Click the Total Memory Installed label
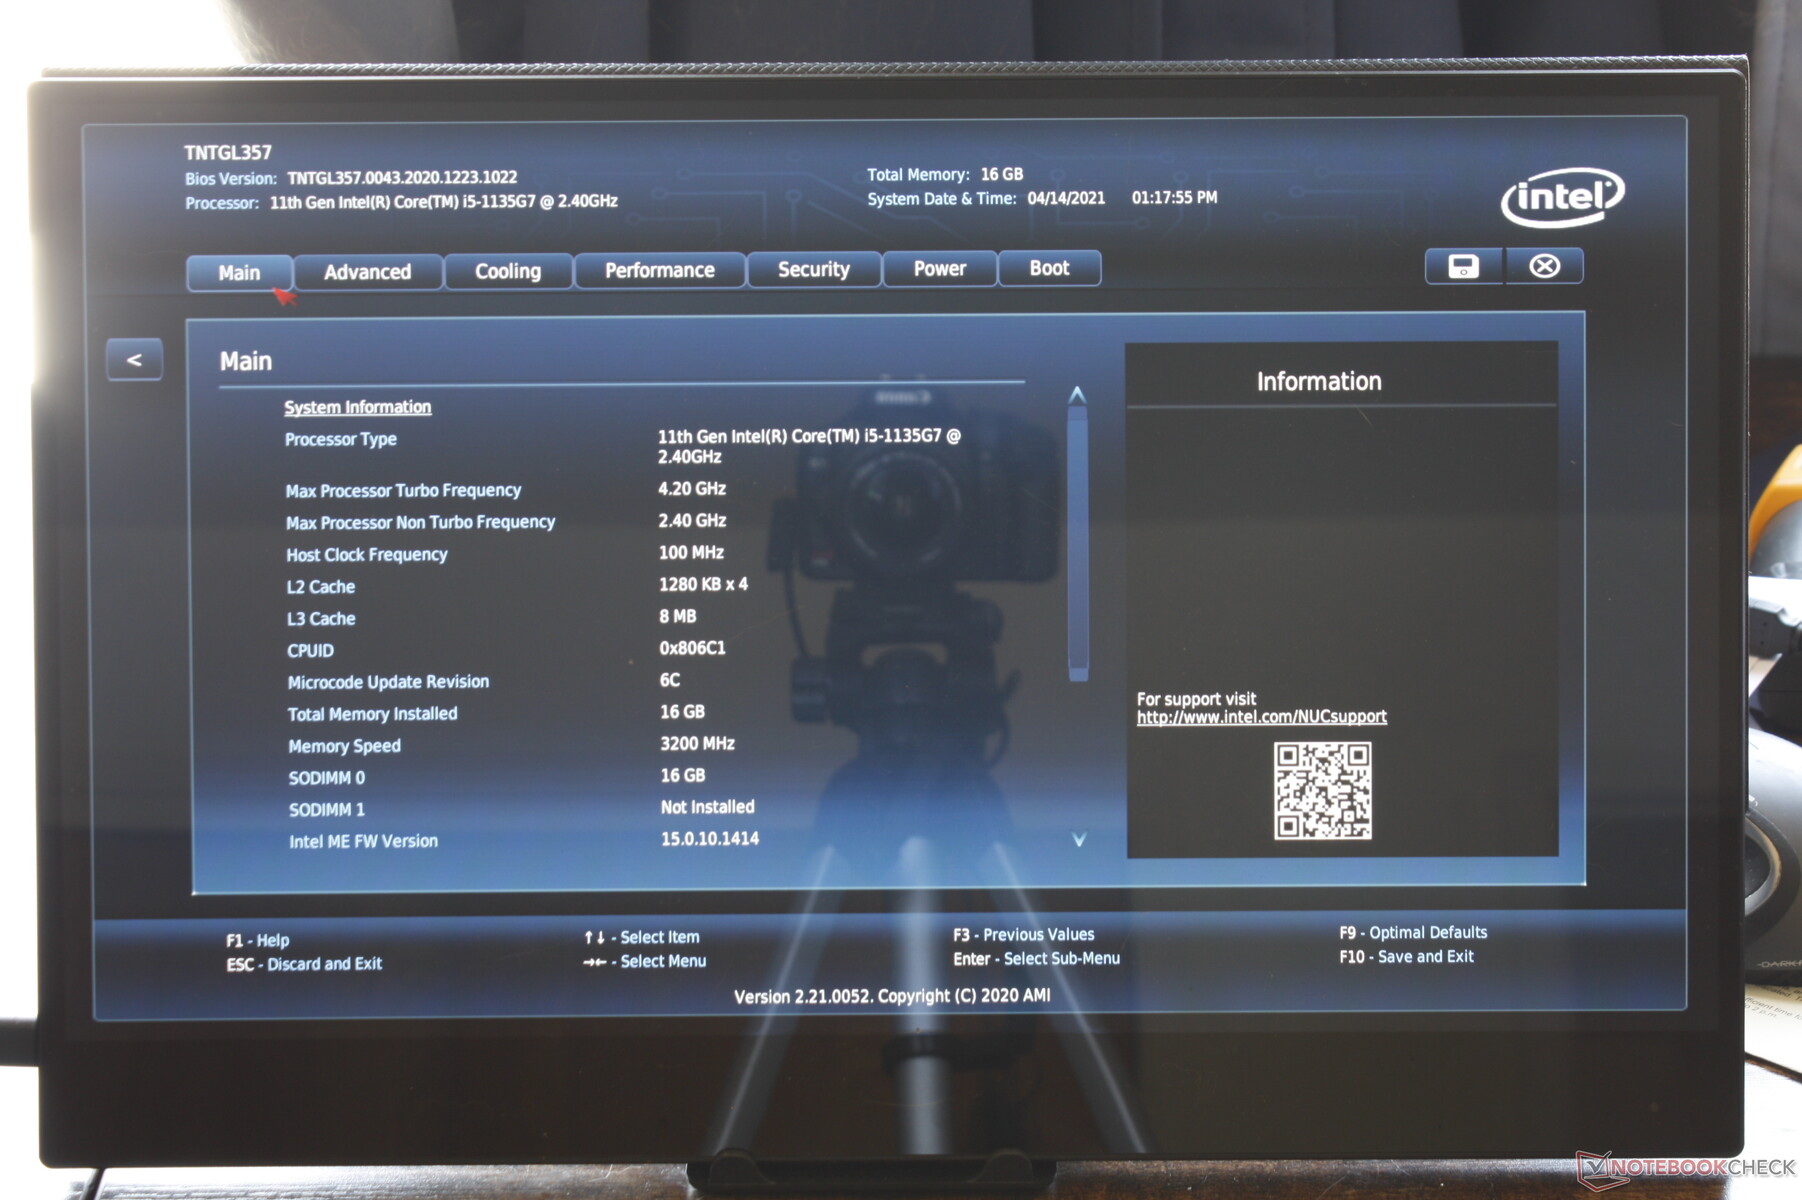 point(372,714)
